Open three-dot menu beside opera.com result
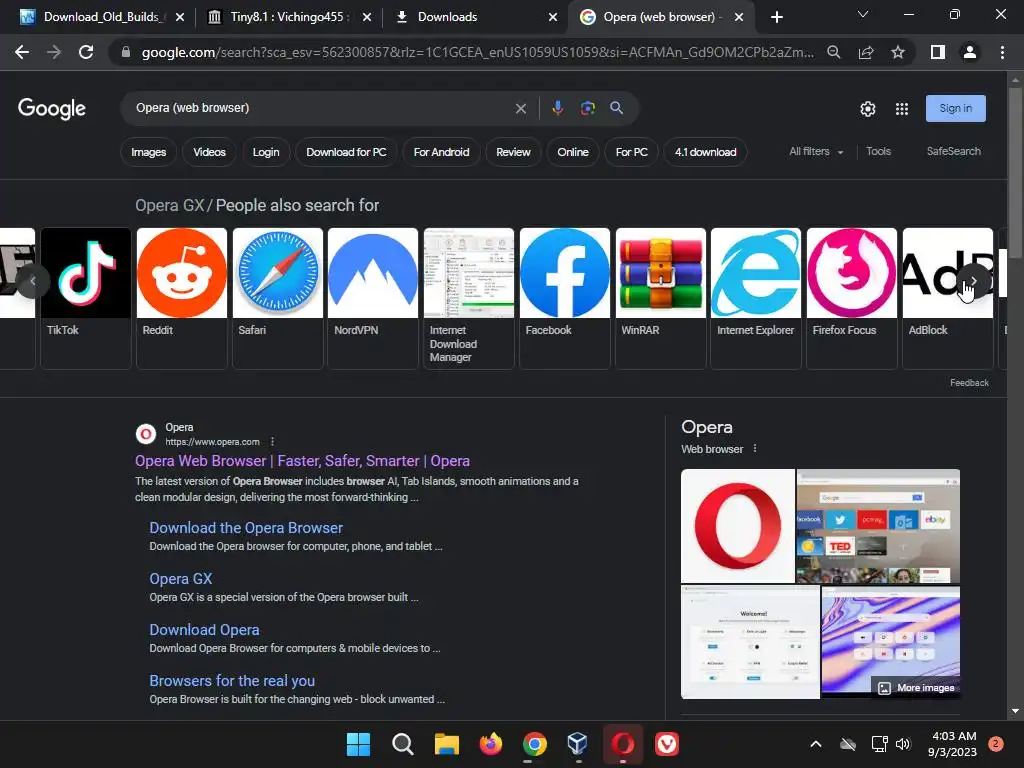Viewport: 1024px width, 768px height. coord(272,442)
